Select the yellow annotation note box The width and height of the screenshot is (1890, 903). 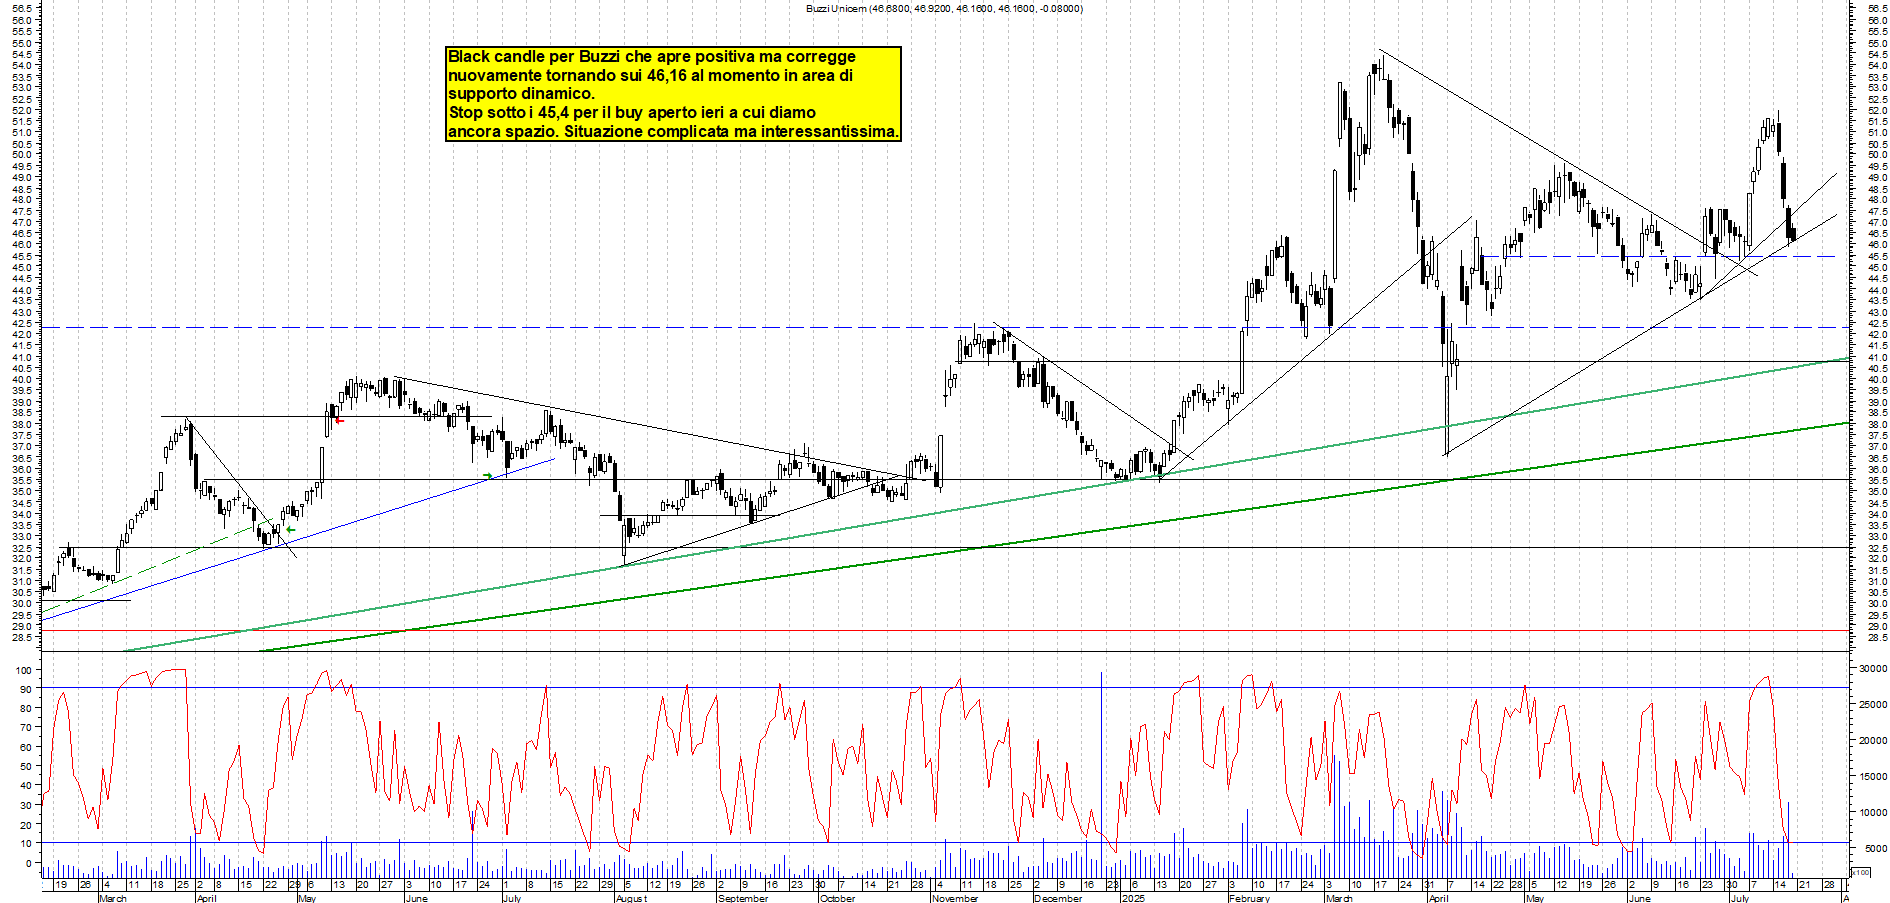pyautogui.click(x=673, y=94)
